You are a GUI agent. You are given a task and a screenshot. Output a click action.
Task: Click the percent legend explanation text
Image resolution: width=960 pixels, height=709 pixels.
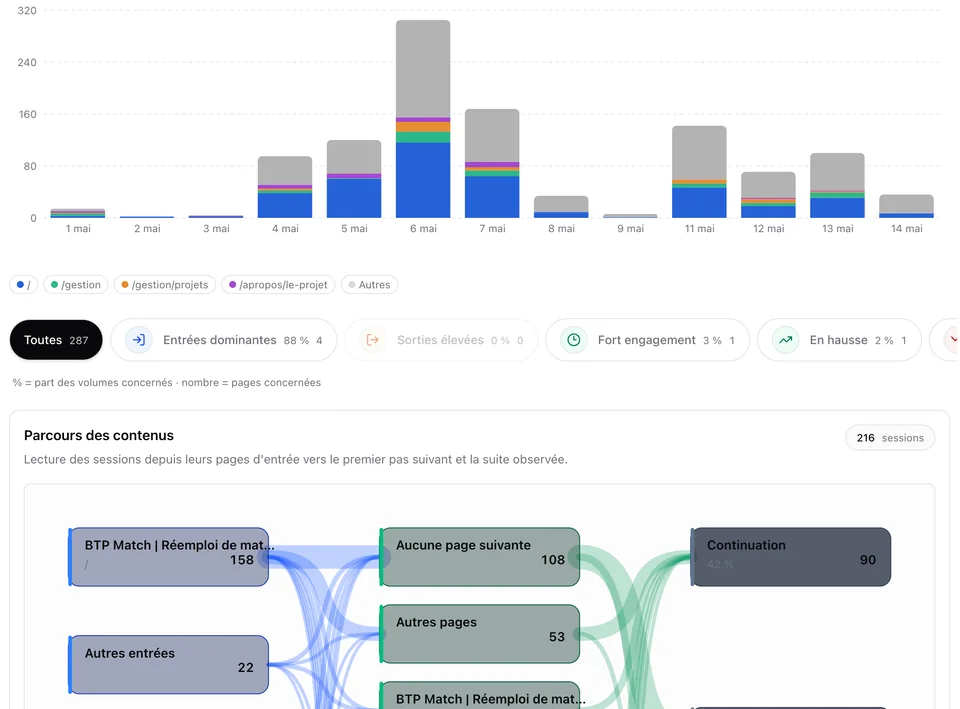tap(167, 383)
